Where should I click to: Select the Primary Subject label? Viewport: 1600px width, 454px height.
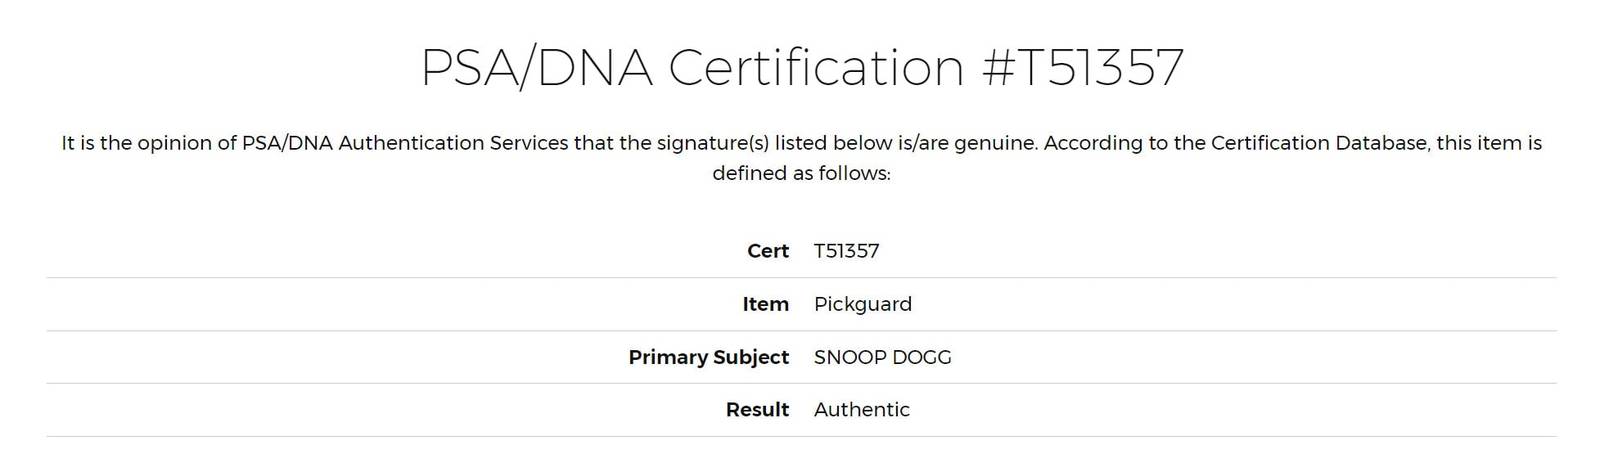point(709,357)
